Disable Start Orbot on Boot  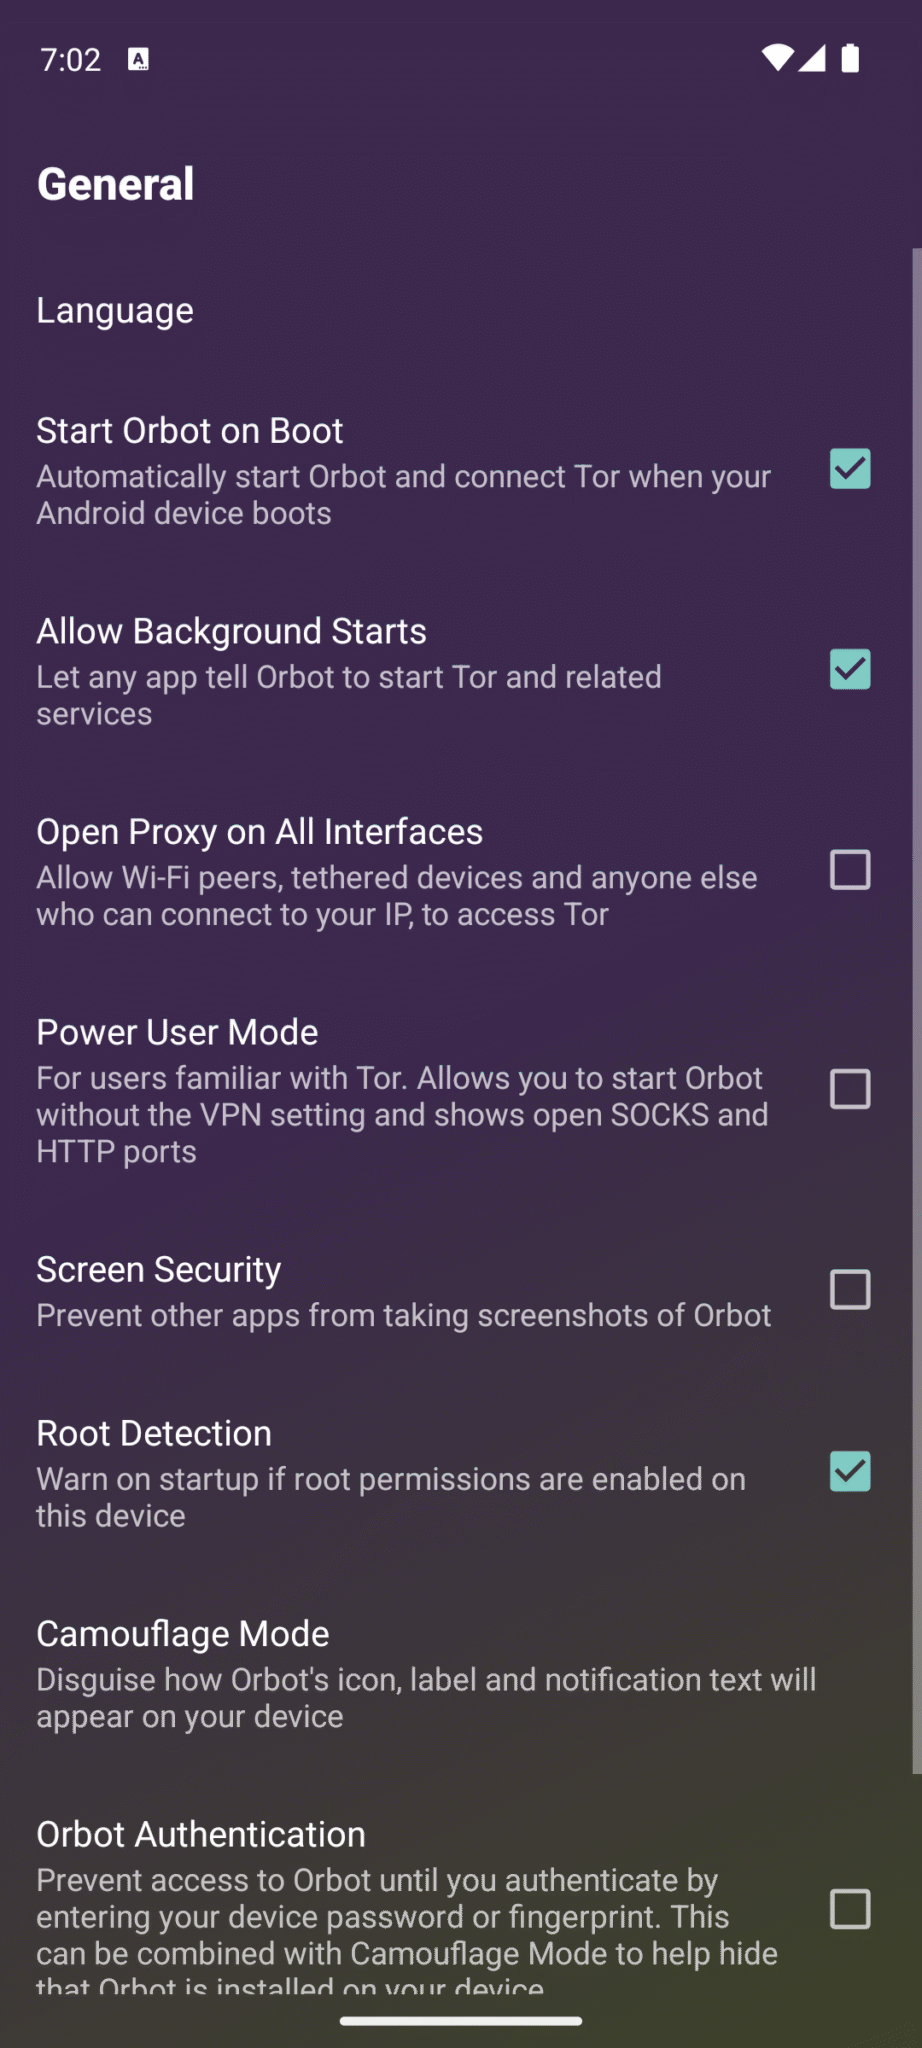click(849, 470)
